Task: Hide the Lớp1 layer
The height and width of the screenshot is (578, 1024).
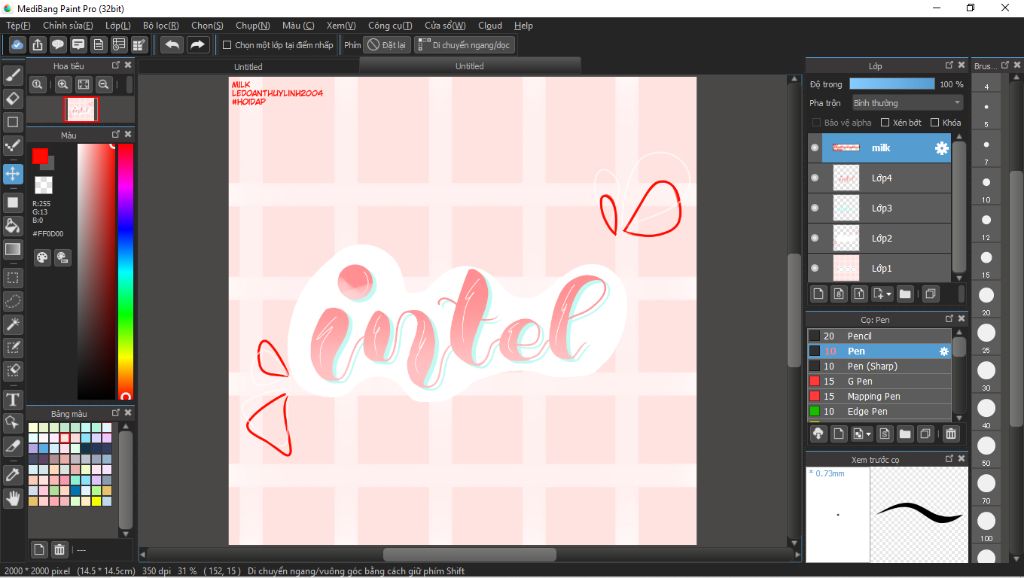Action: point(814,268)
